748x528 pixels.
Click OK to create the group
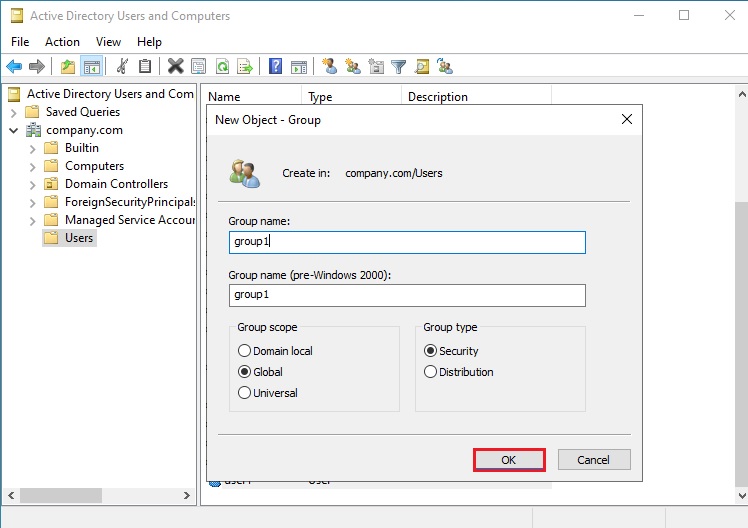[509, 460]
